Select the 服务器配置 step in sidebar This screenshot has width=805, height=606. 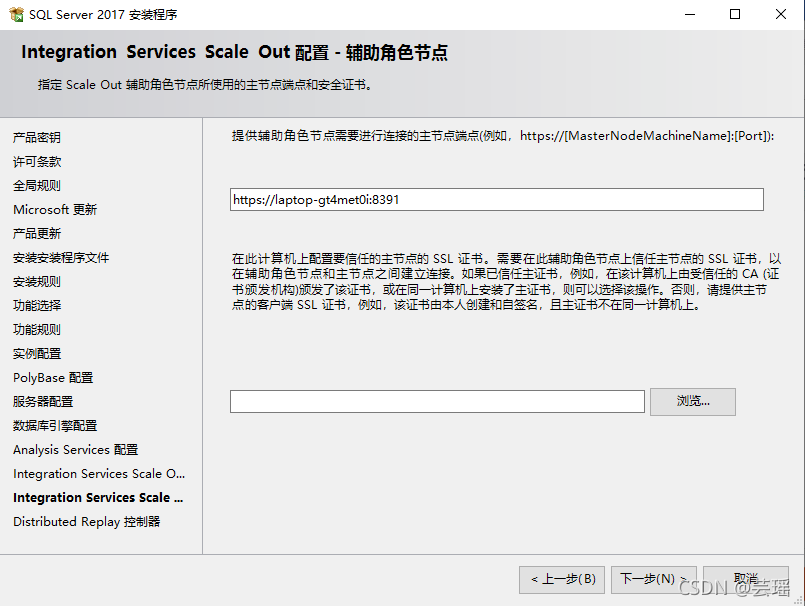[x=43, y=402]
